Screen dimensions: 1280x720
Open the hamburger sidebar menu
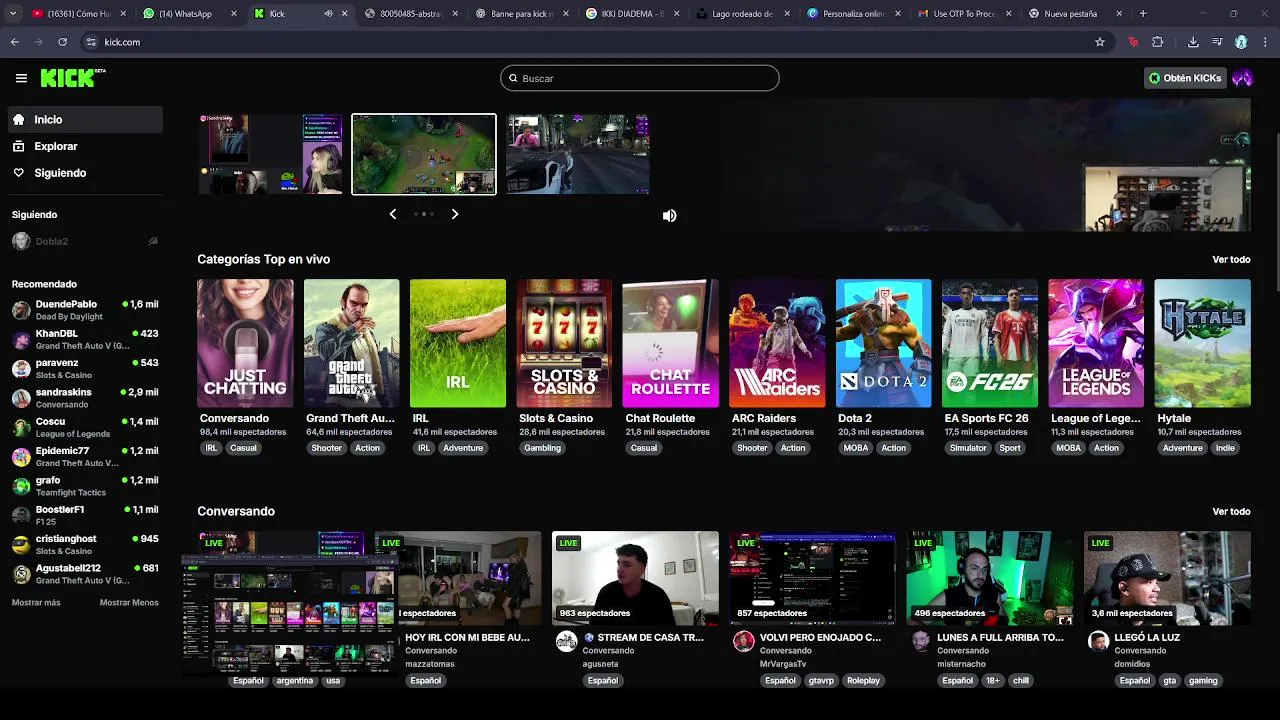[x=21, y=78]
